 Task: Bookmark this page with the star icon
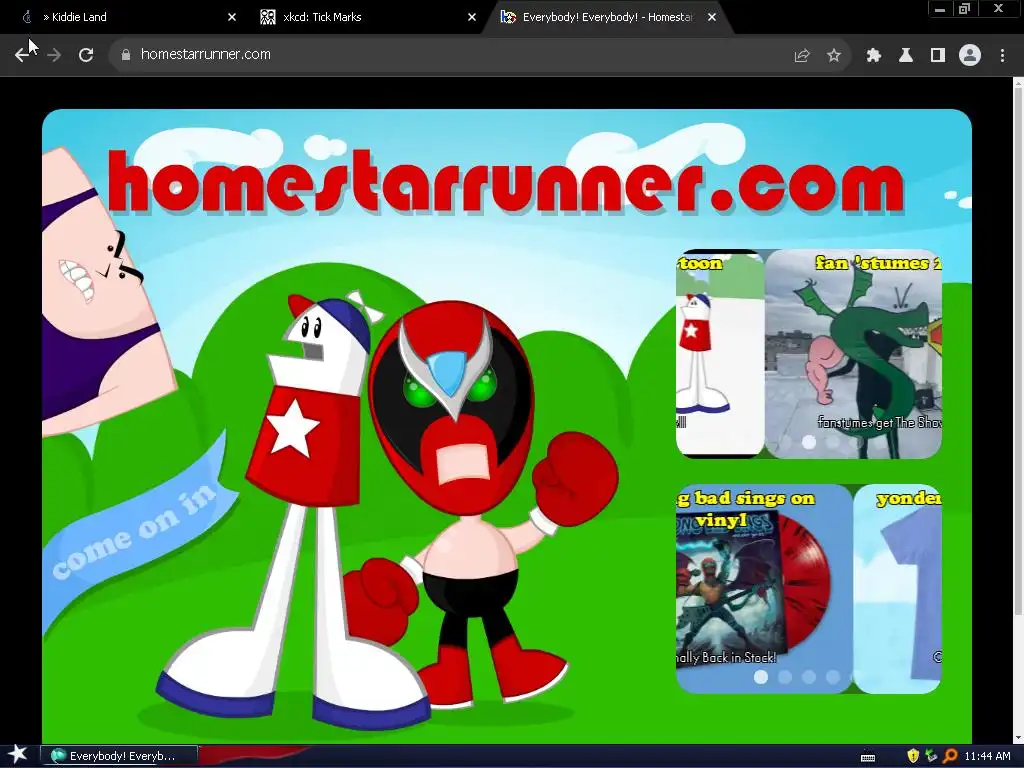(x=834, y=56)
